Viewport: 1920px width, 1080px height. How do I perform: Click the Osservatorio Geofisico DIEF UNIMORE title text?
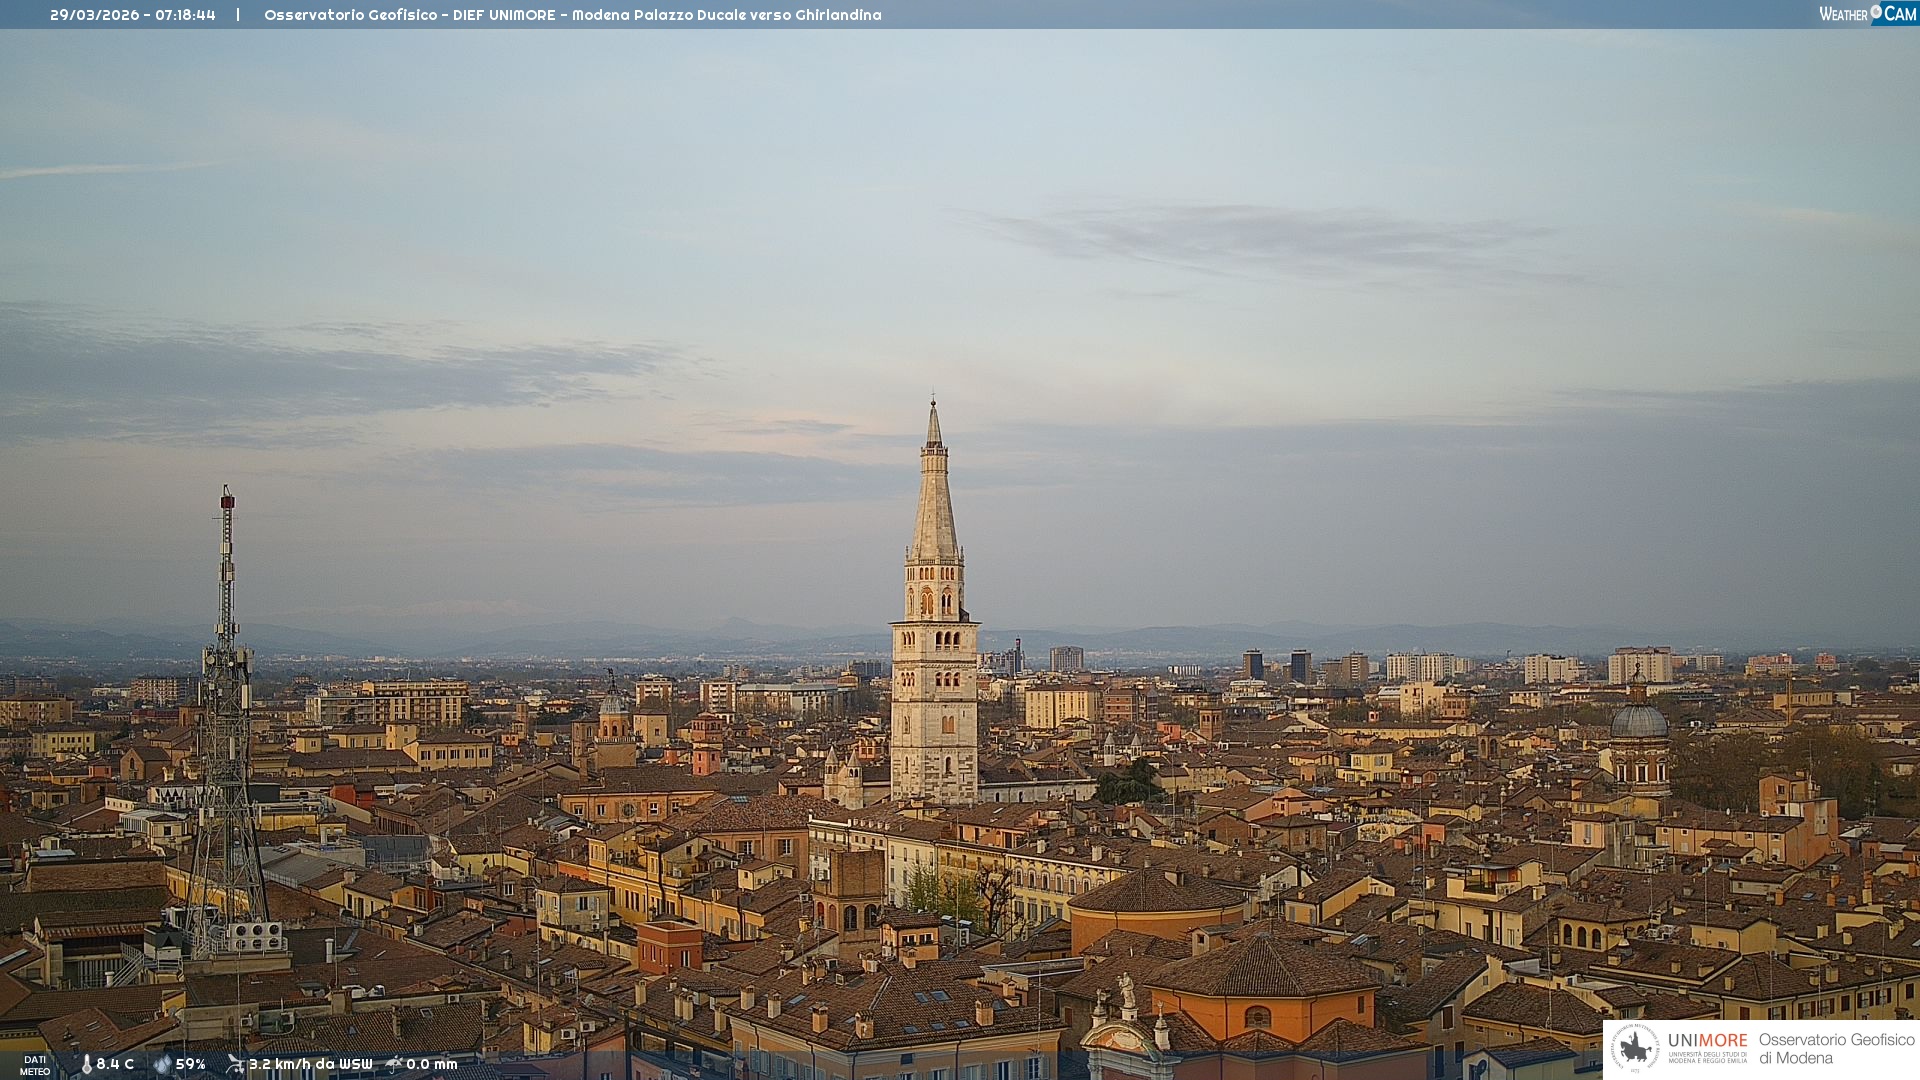(572, 15)
